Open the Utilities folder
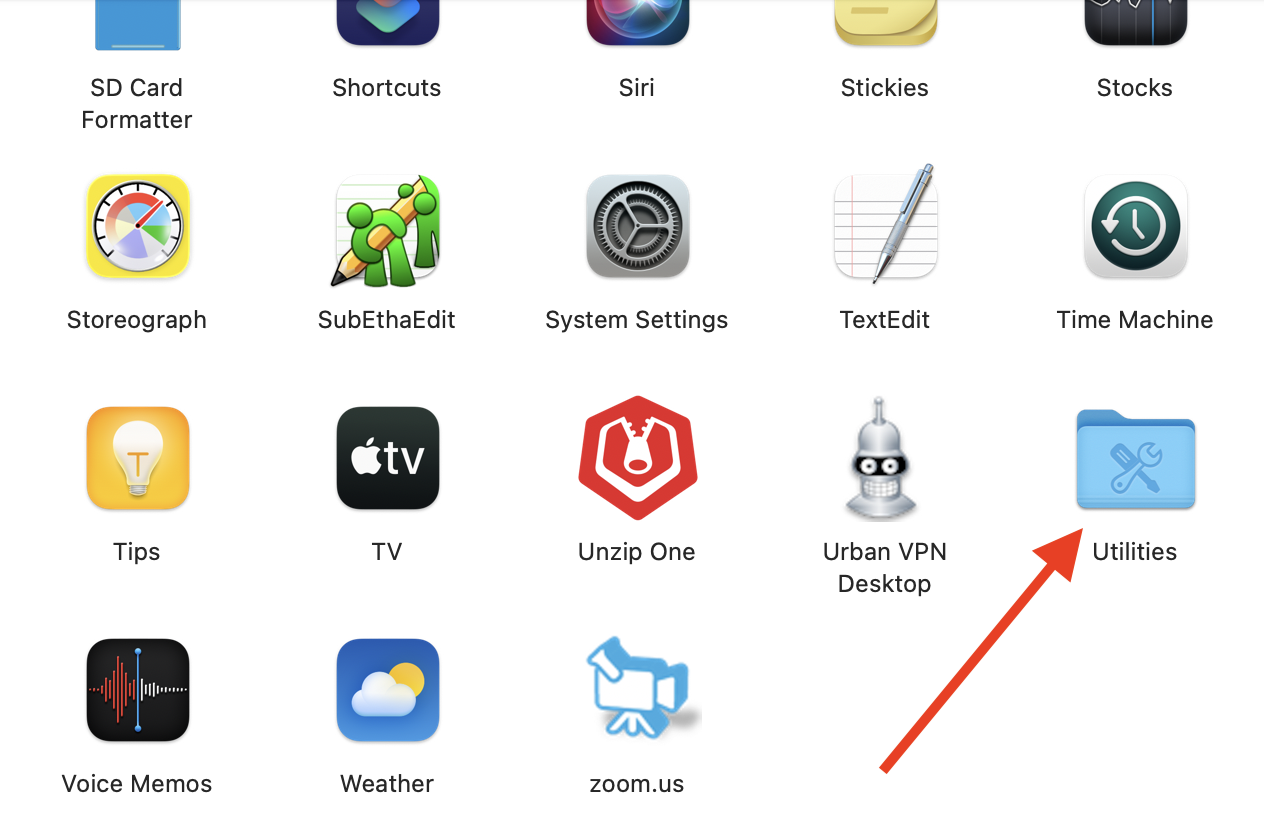The image size is (1264, 838). tap(1135, 459)
